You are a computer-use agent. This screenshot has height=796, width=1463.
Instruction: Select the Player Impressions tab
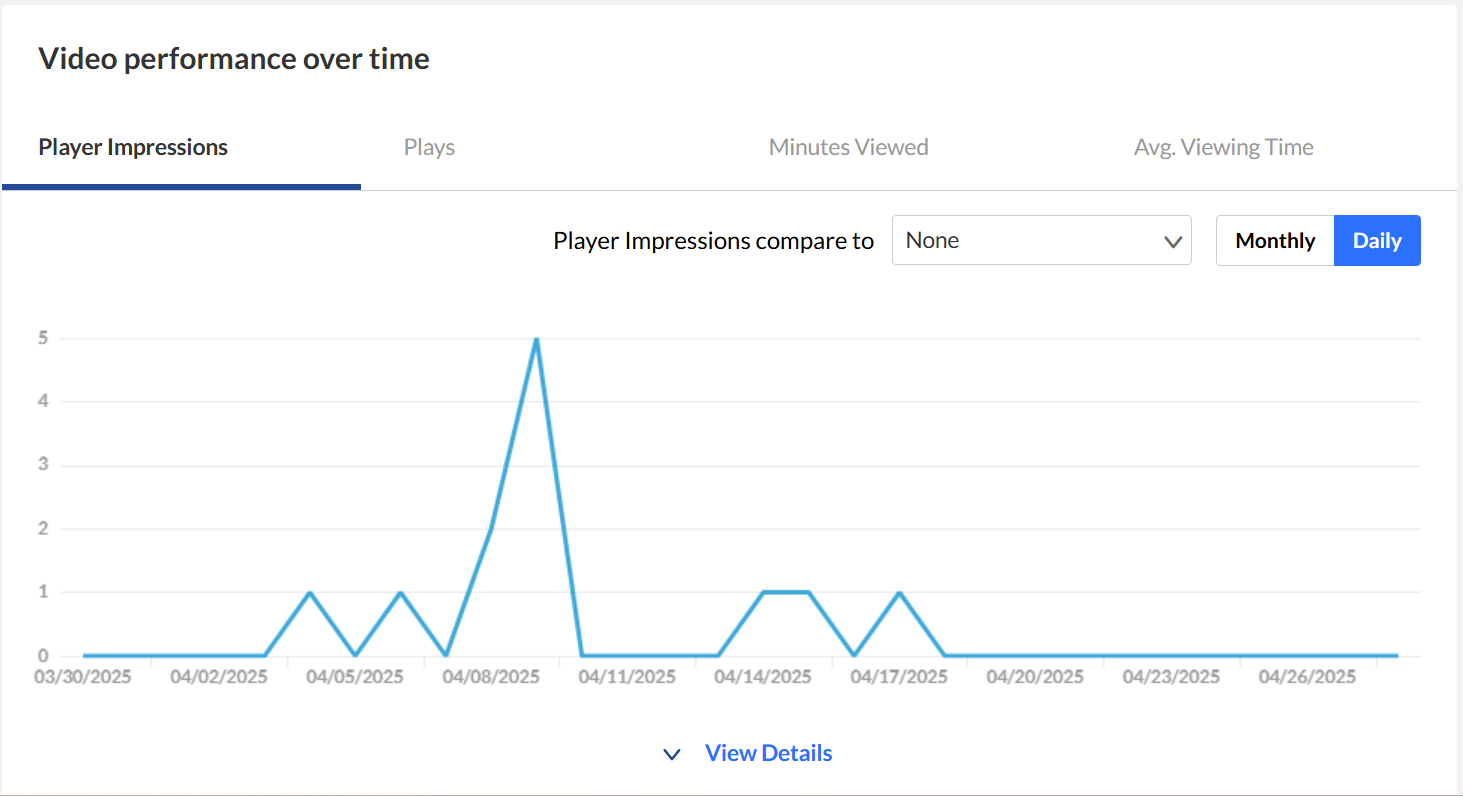pyautogui.click(x=133, y=148)
